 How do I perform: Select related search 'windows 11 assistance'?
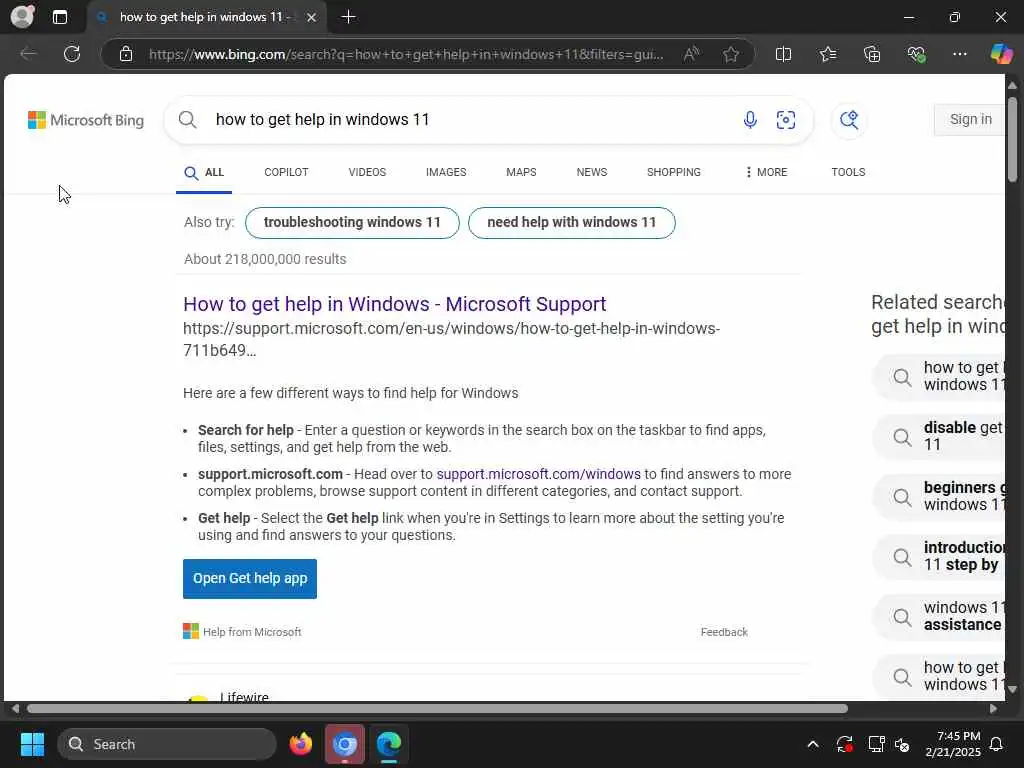pyautogui.click(x=939, y=616)
